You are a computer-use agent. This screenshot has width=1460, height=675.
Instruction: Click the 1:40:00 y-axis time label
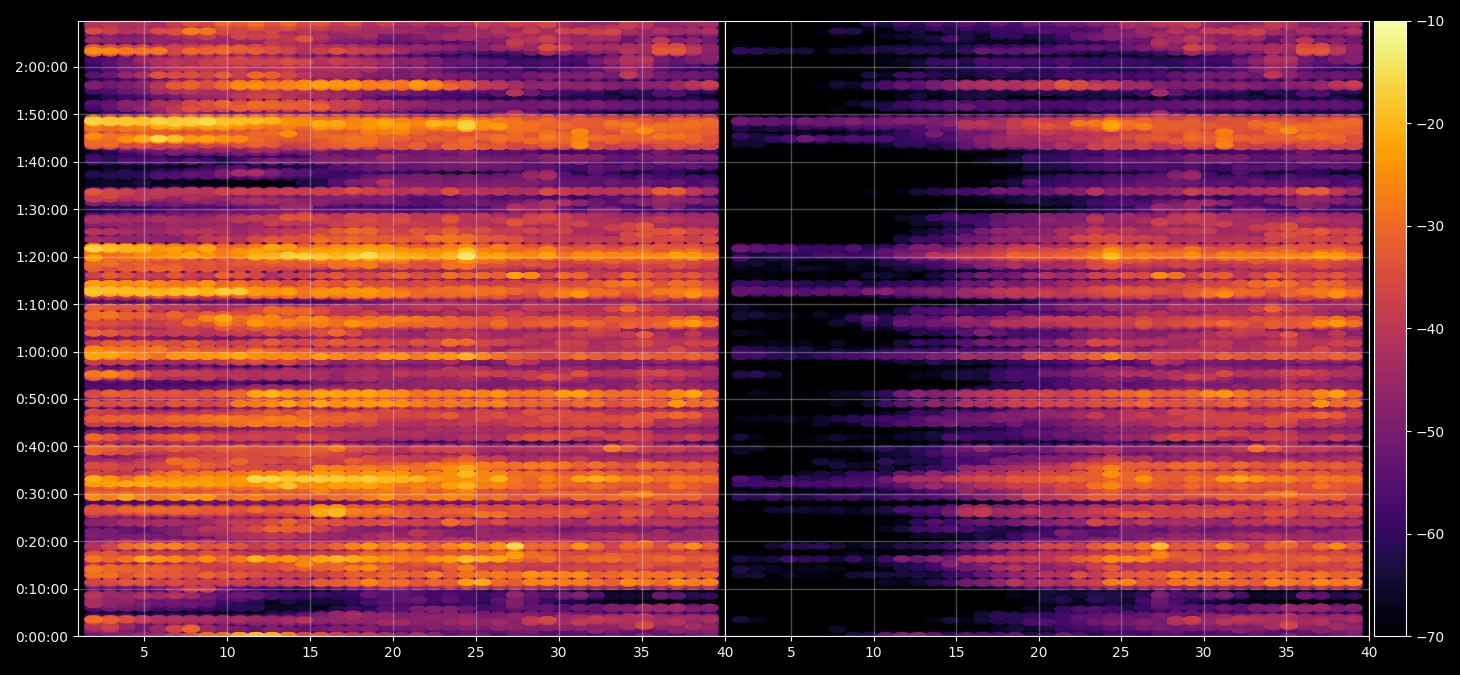(42, 162)
